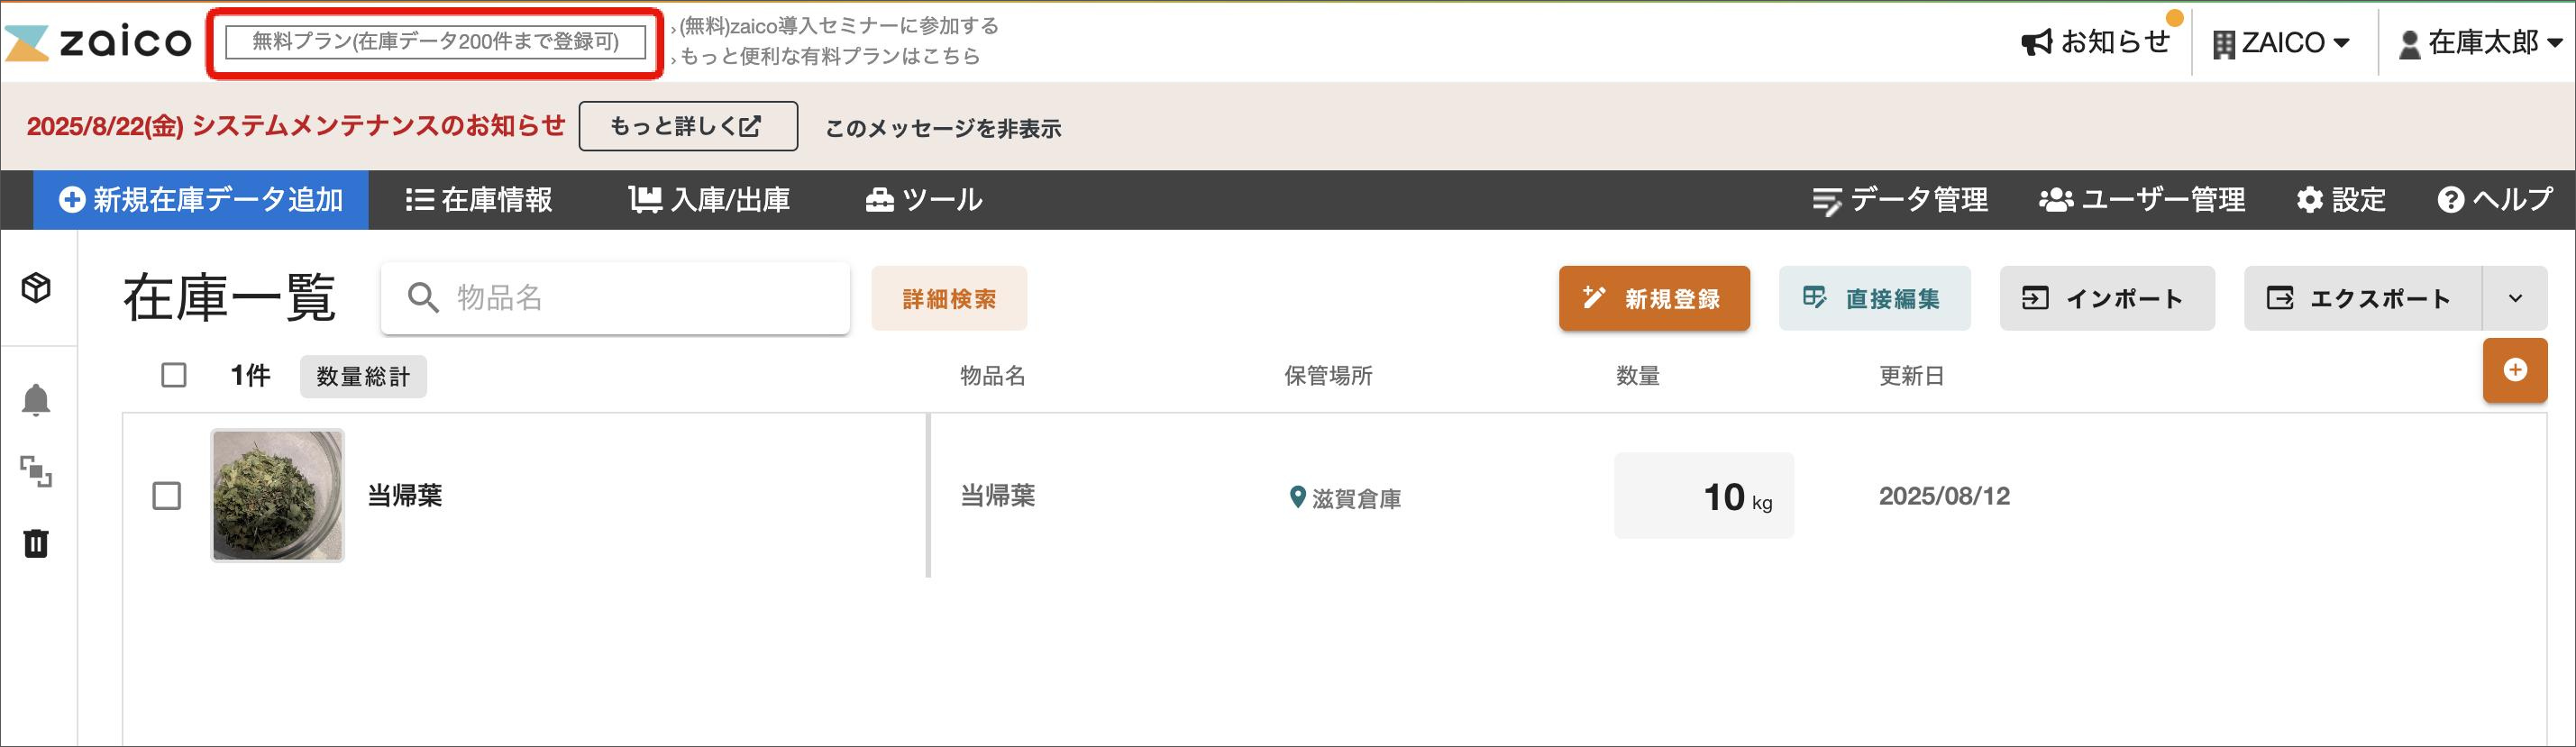Click このメッセージを非表示 link
Screen dimensions: 2576x747
tap(943, 128)
